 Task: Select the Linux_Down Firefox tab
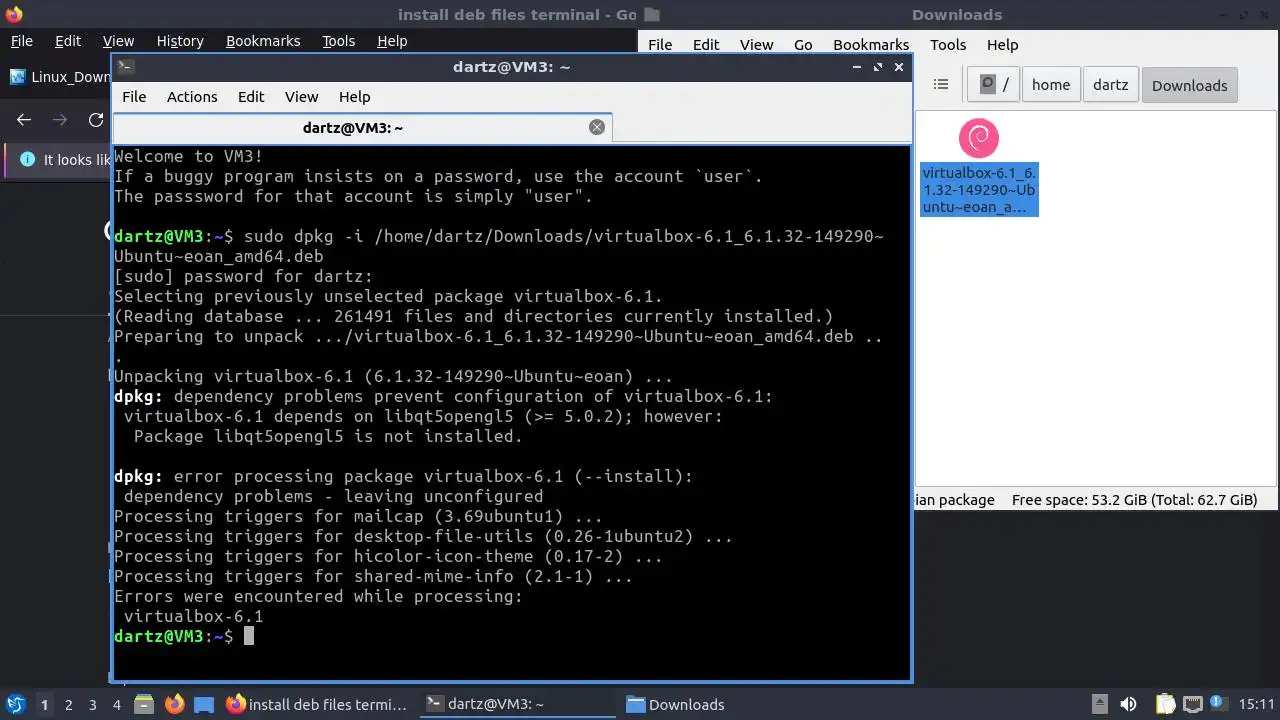60,77
